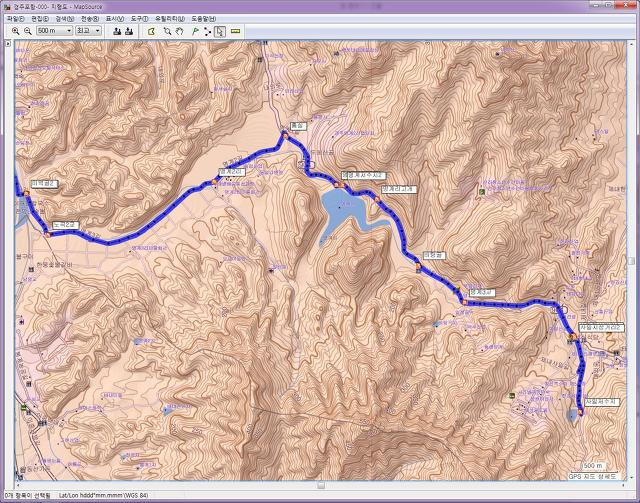Open the 파일(F) menu
The width and height of the screenshot is (640, 503).
(x=15, y=19)
